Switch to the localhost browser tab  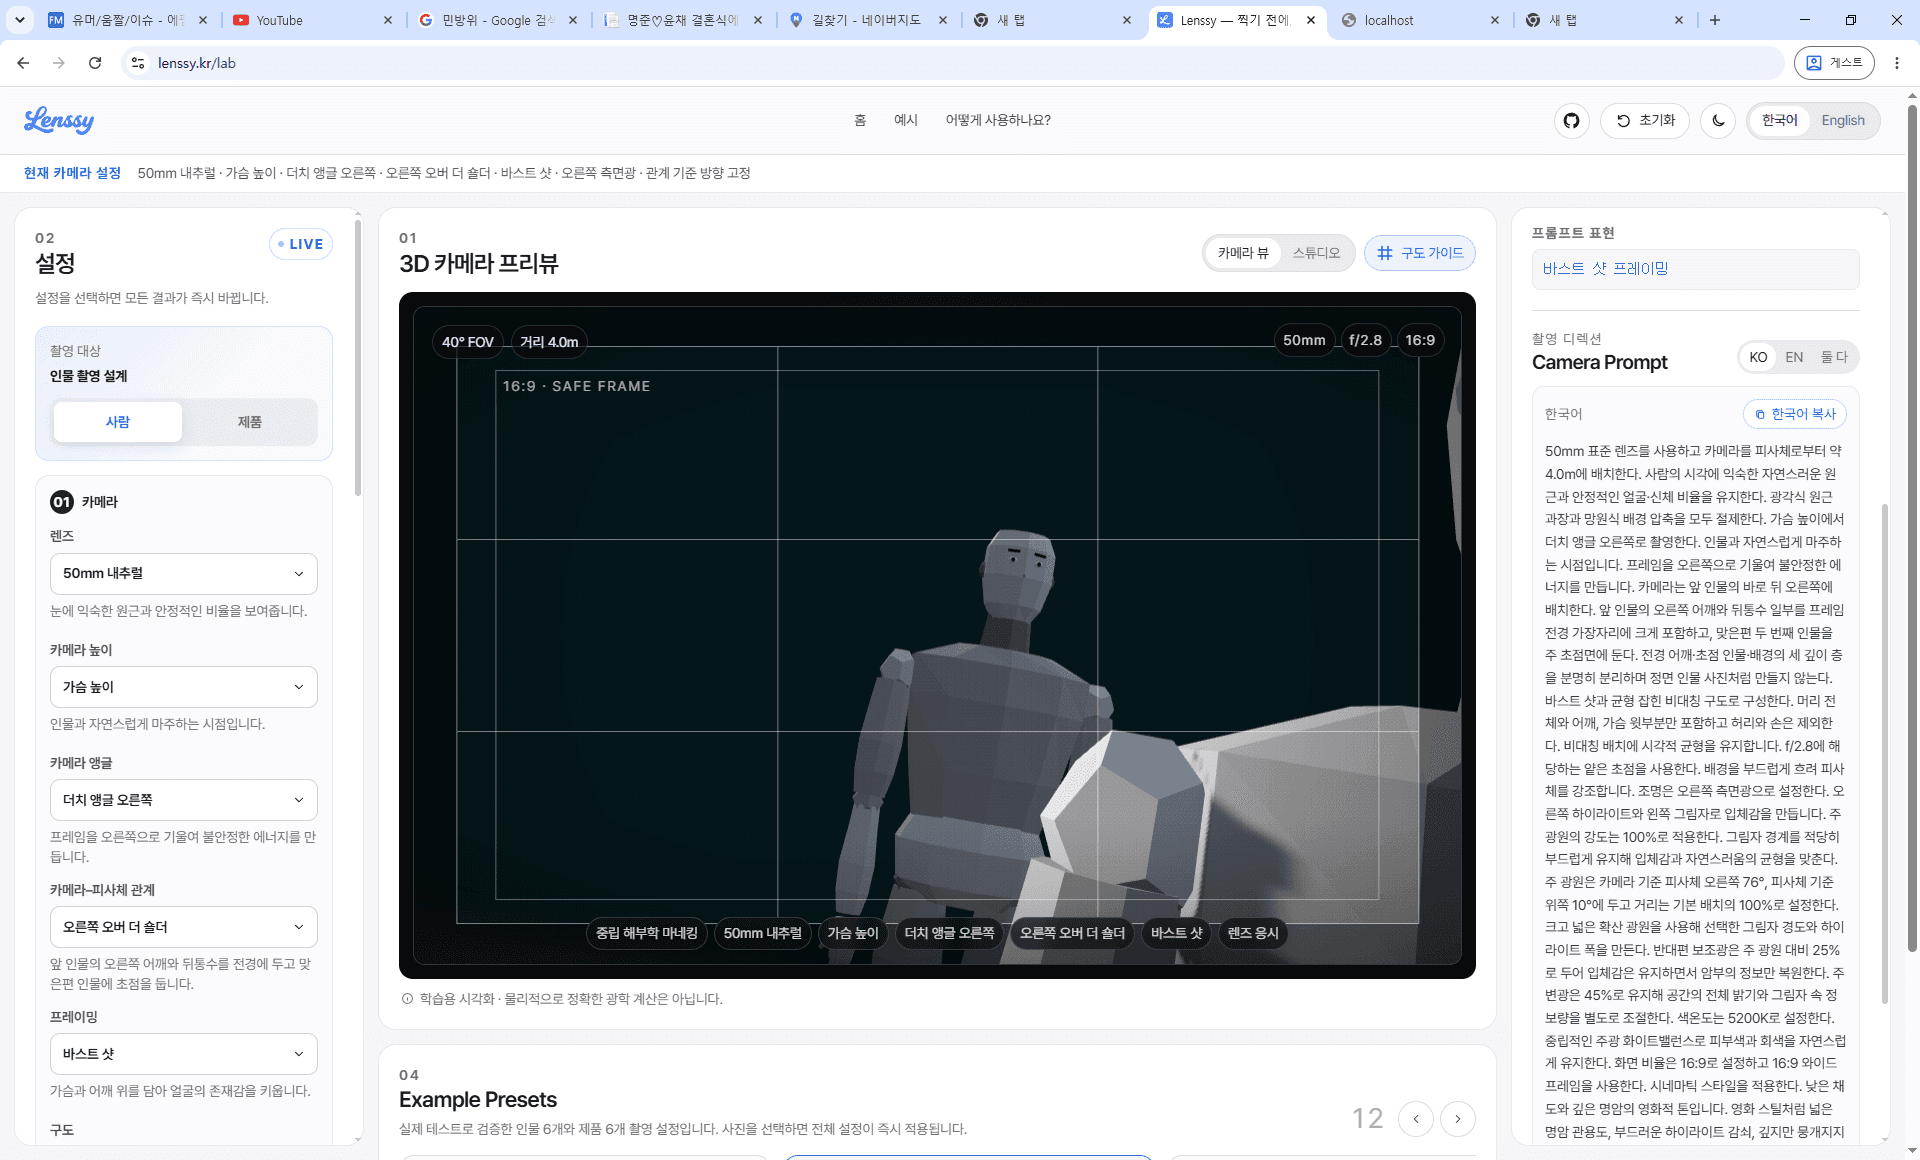[x=1420, y=20]
